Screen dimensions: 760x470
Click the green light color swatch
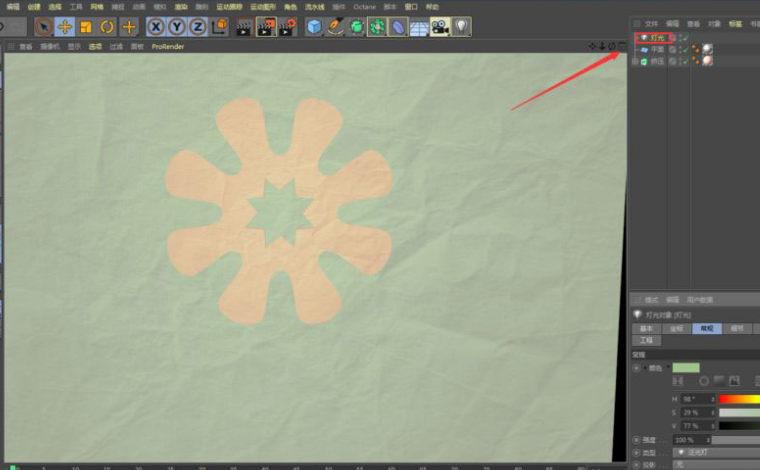coord(686,368)
